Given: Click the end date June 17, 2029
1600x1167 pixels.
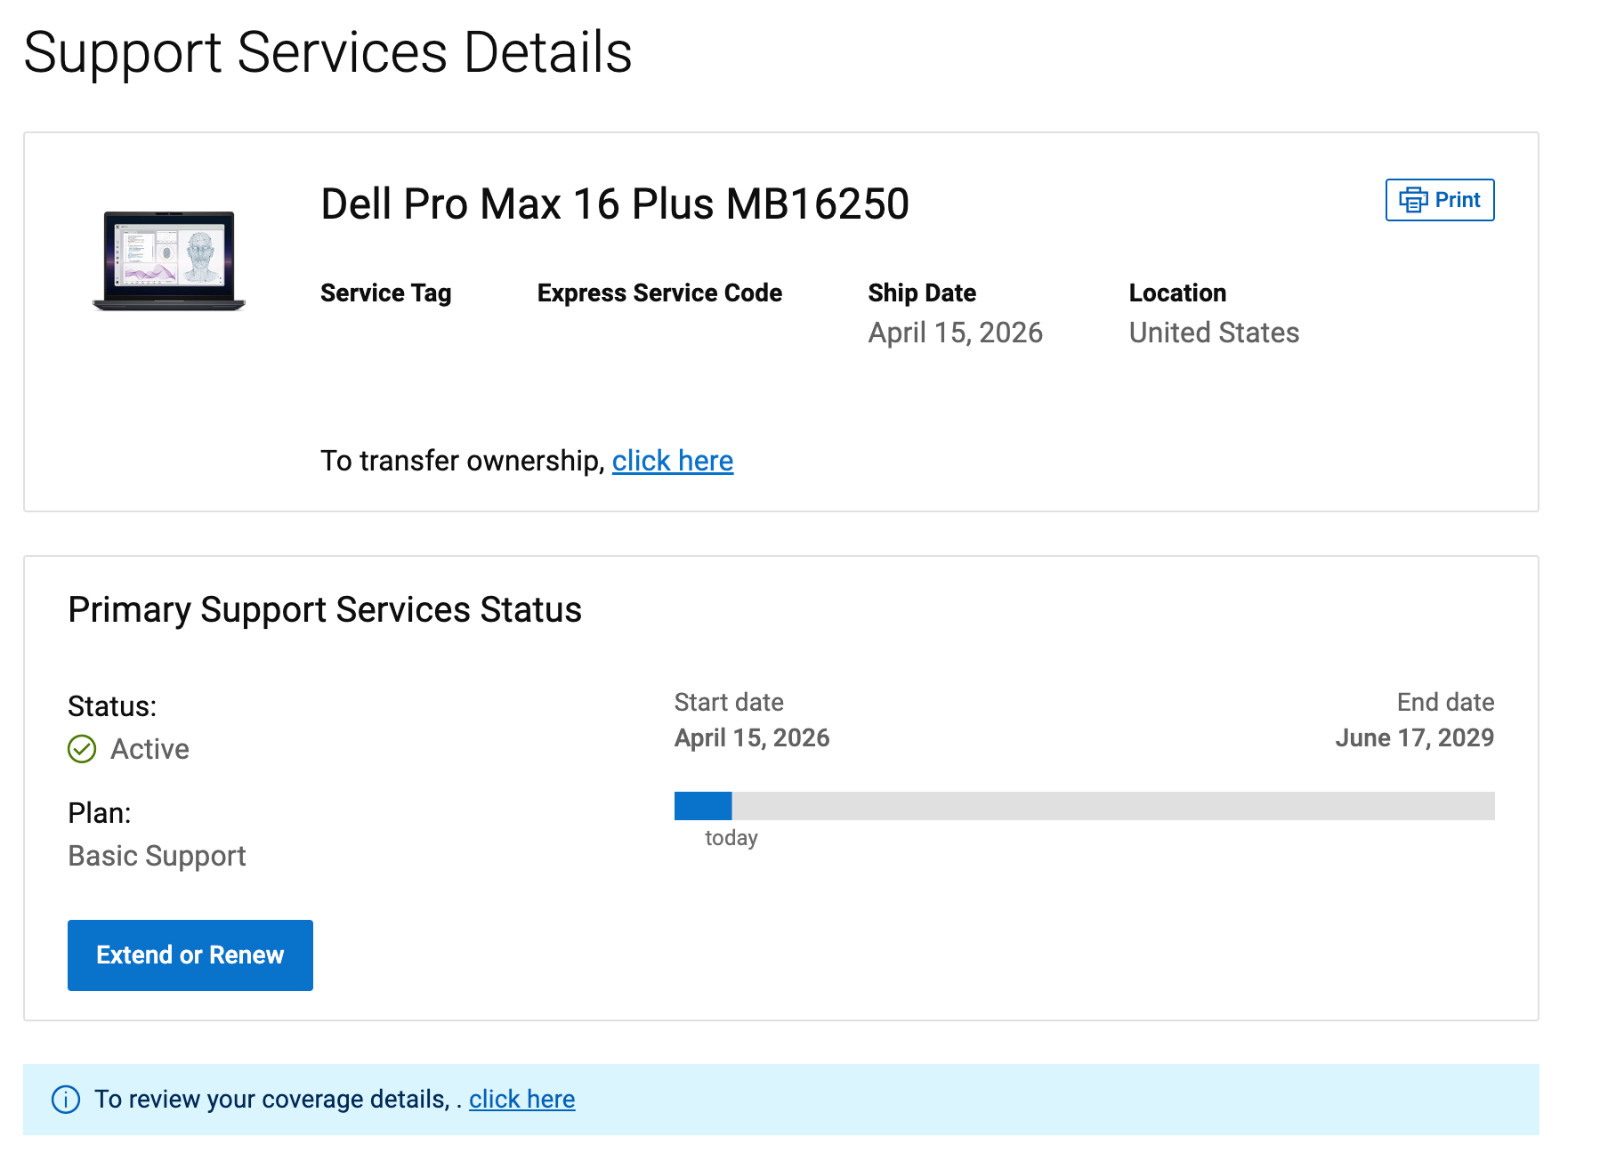Looking at the screenshot, I should coord(1415,738).
